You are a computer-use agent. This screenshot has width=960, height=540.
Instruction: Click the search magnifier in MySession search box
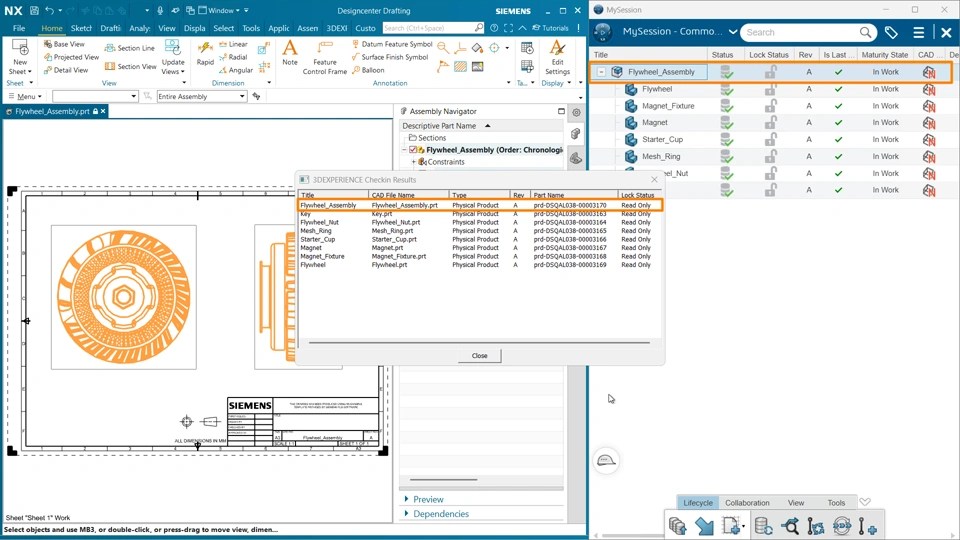(865, 32)
